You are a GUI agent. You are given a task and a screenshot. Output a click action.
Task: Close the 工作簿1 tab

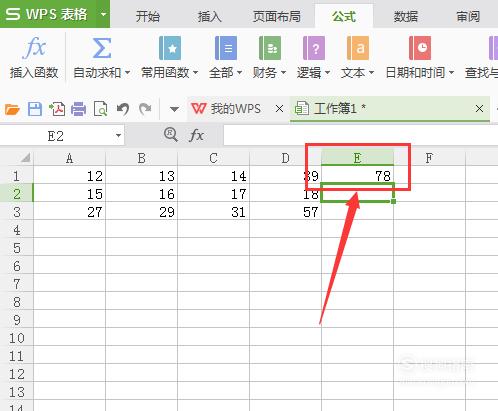[479, 109]
